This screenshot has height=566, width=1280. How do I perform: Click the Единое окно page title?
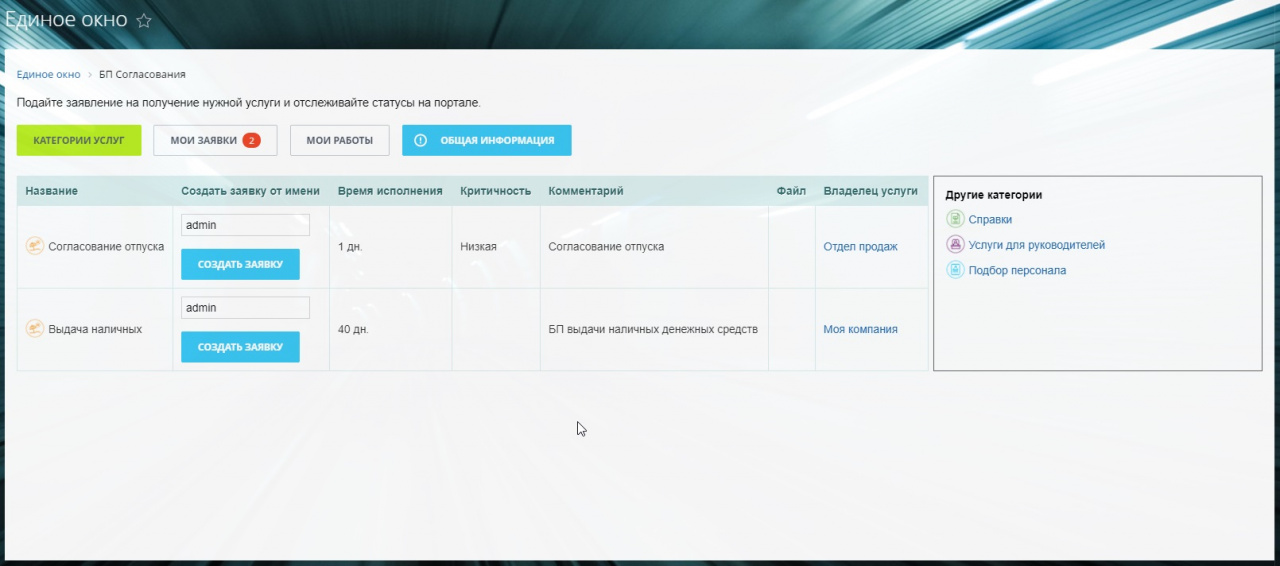[x=66, y=20]
